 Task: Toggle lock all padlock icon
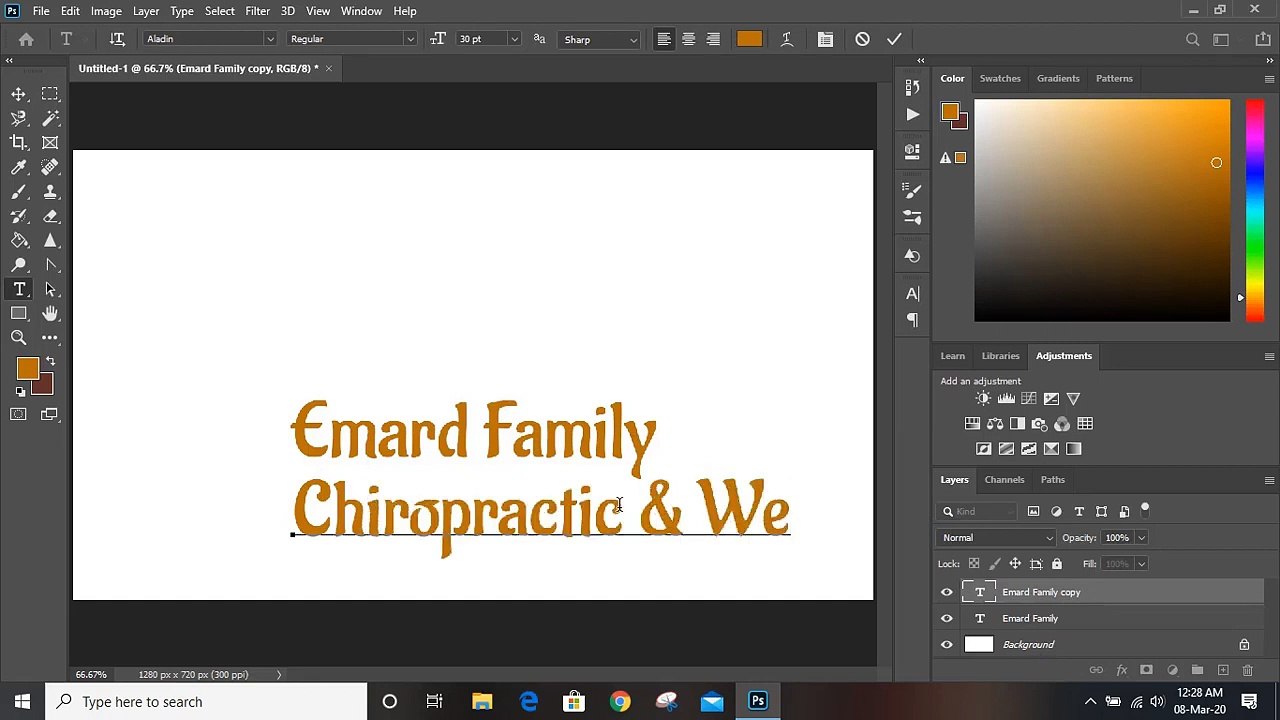coord(1057,564)
